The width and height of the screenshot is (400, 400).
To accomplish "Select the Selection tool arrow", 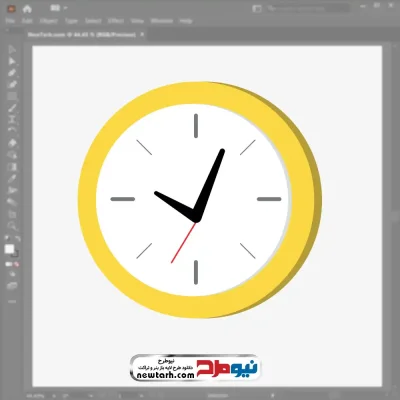I will pos(12,50).
